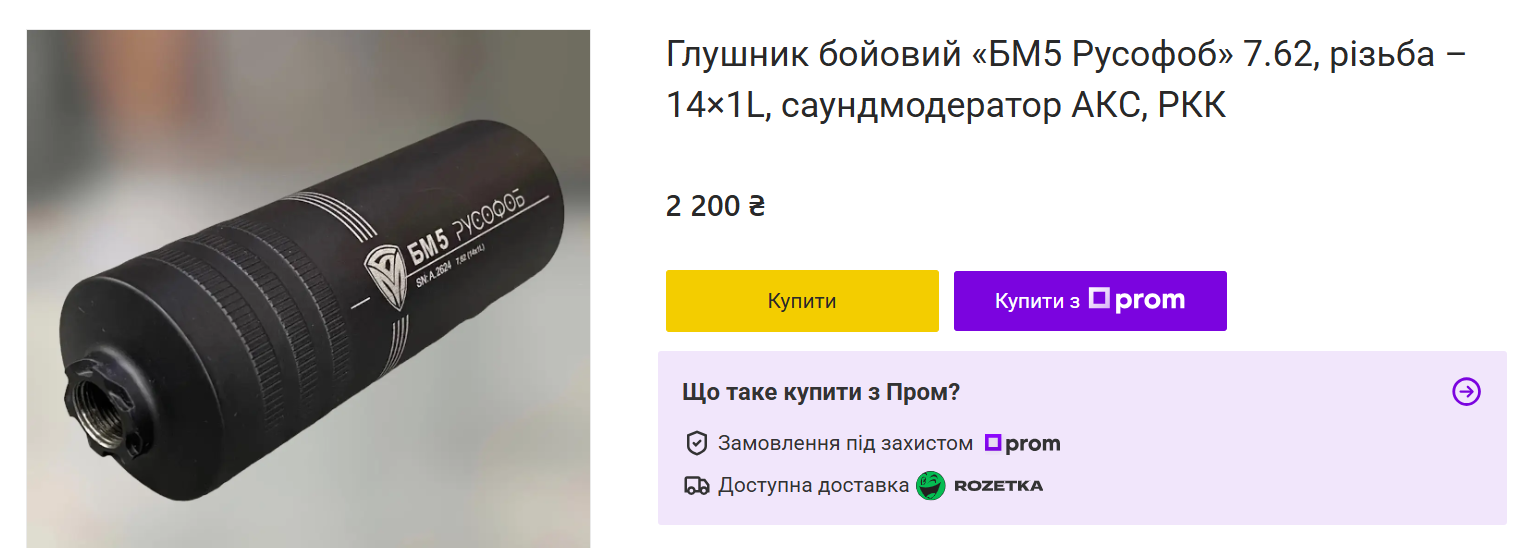The width and height of the screenshot is (1533, 548).
Task: Select the Замовлення під захистом text
Action: click(x=845, y=443)
